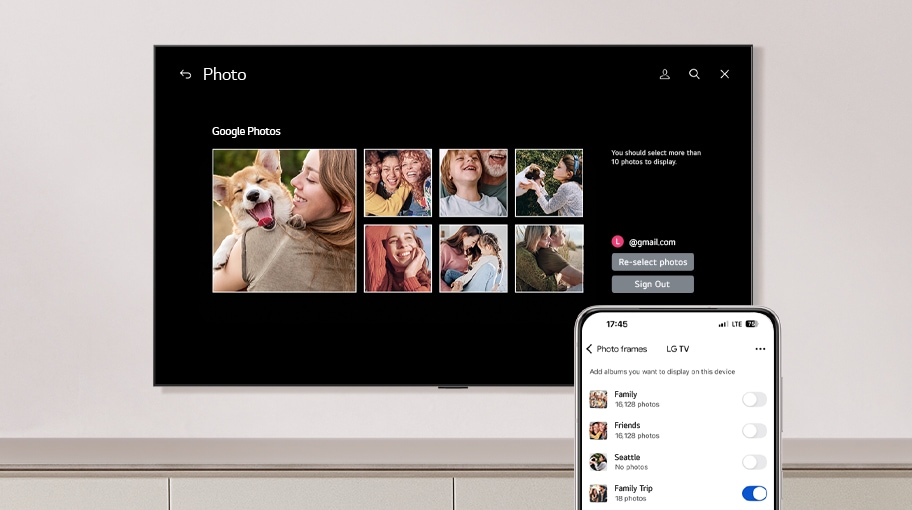Choose the girl holding puppy on grass photo
This screenshot has height=510, width=912.
pyautogui.click(x=549, y=183)
